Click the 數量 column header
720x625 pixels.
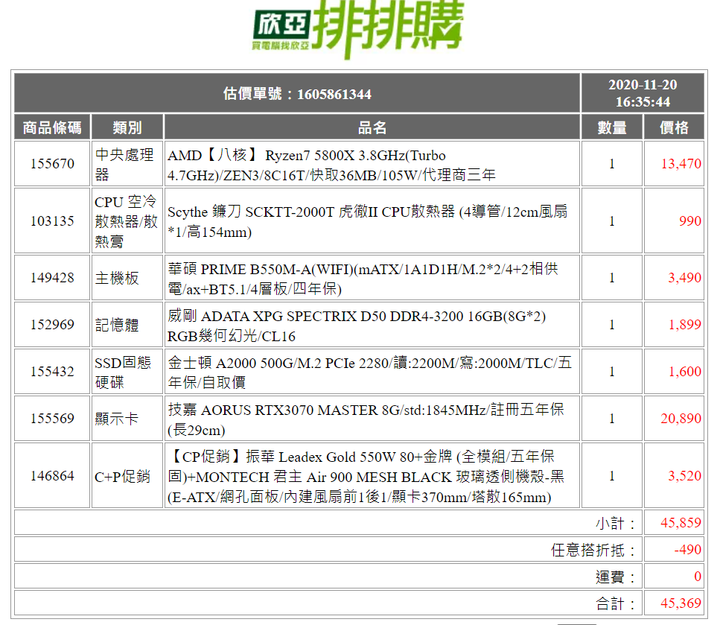click(612, 127)
